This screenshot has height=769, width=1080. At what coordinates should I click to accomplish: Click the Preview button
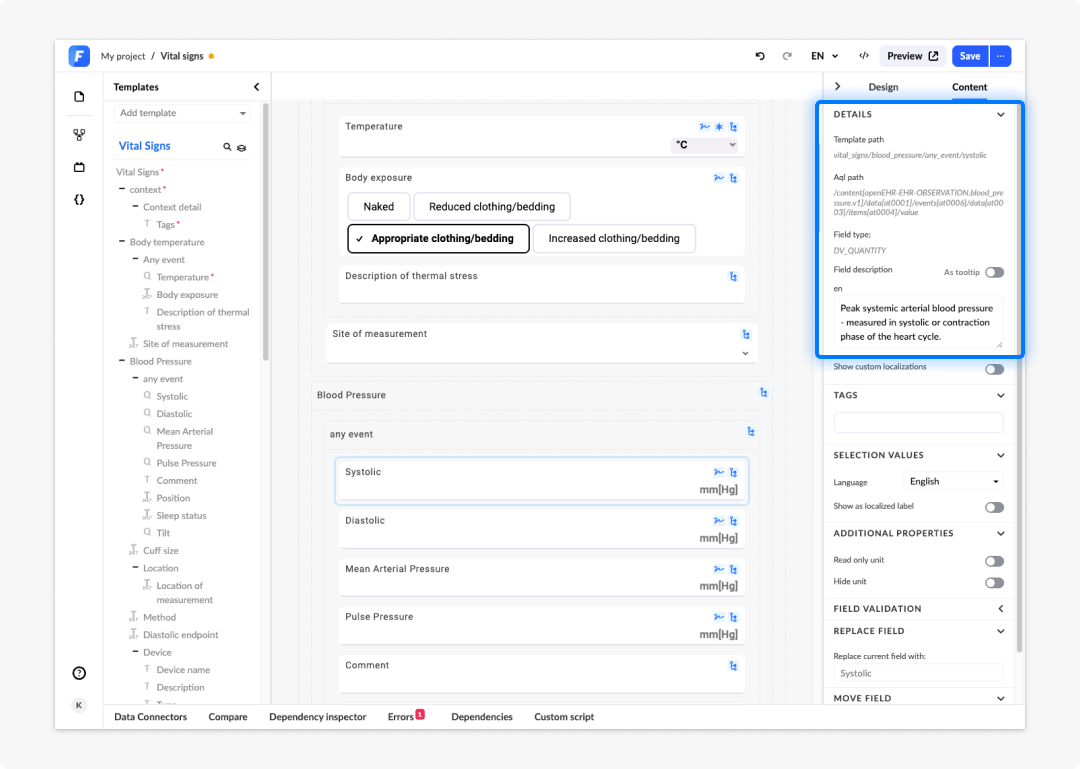coord(913,56)
